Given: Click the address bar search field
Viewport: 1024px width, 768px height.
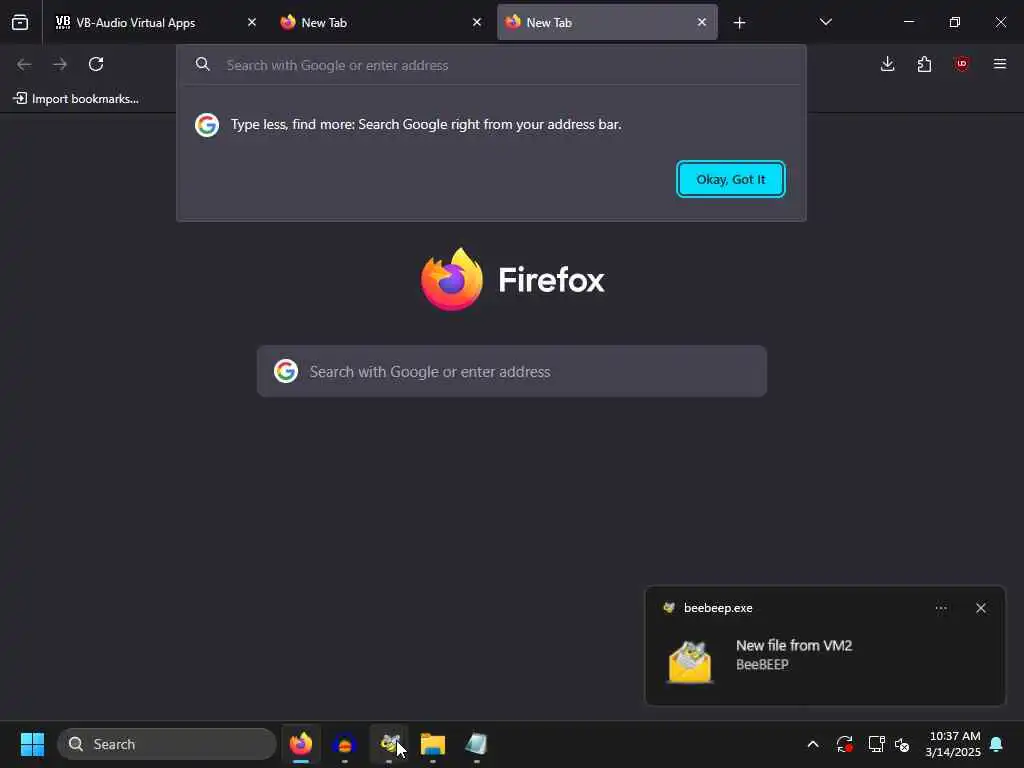Looking at the screenshot, I should (x=491, y=65).
